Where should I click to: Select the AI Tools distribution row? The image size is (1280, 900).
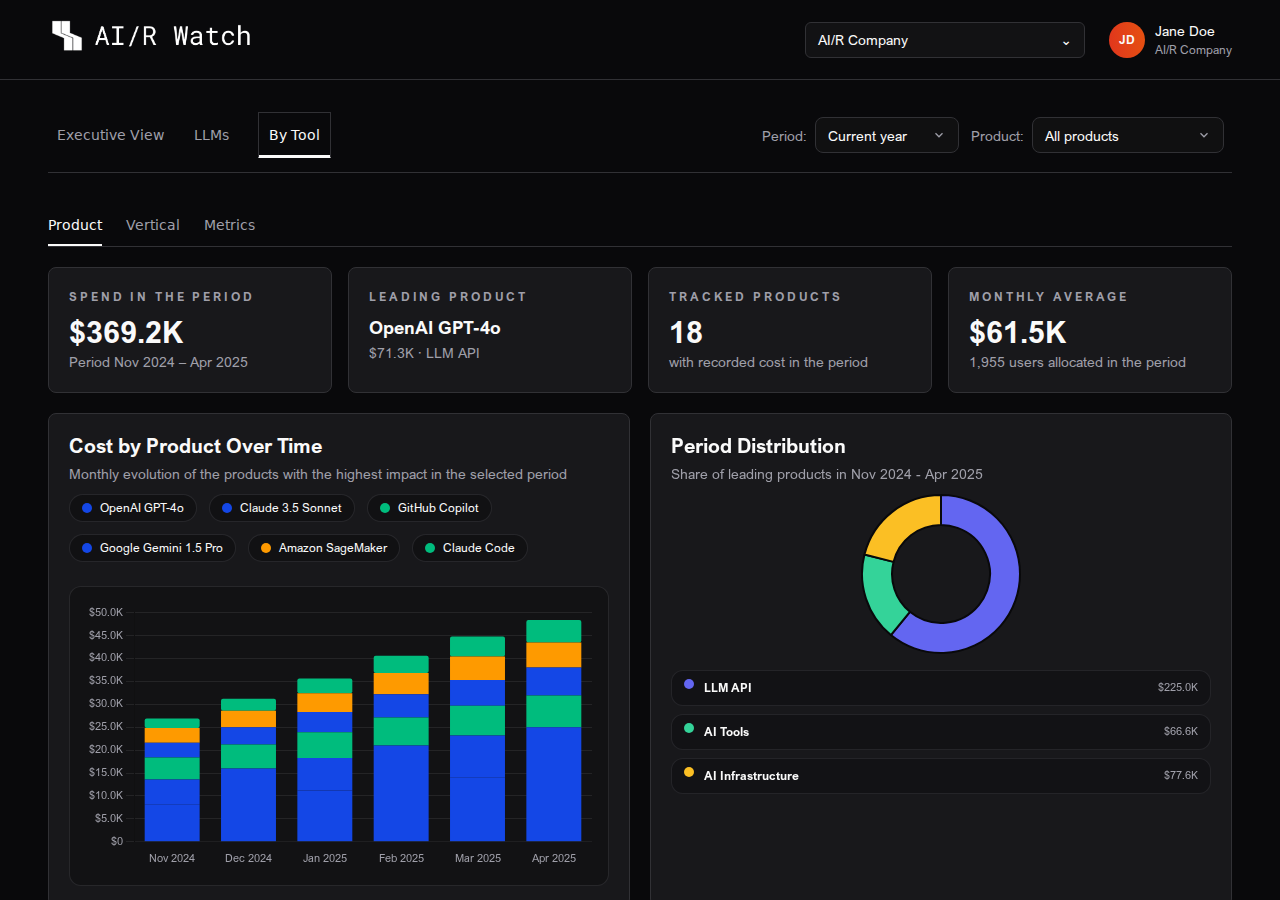941,732
